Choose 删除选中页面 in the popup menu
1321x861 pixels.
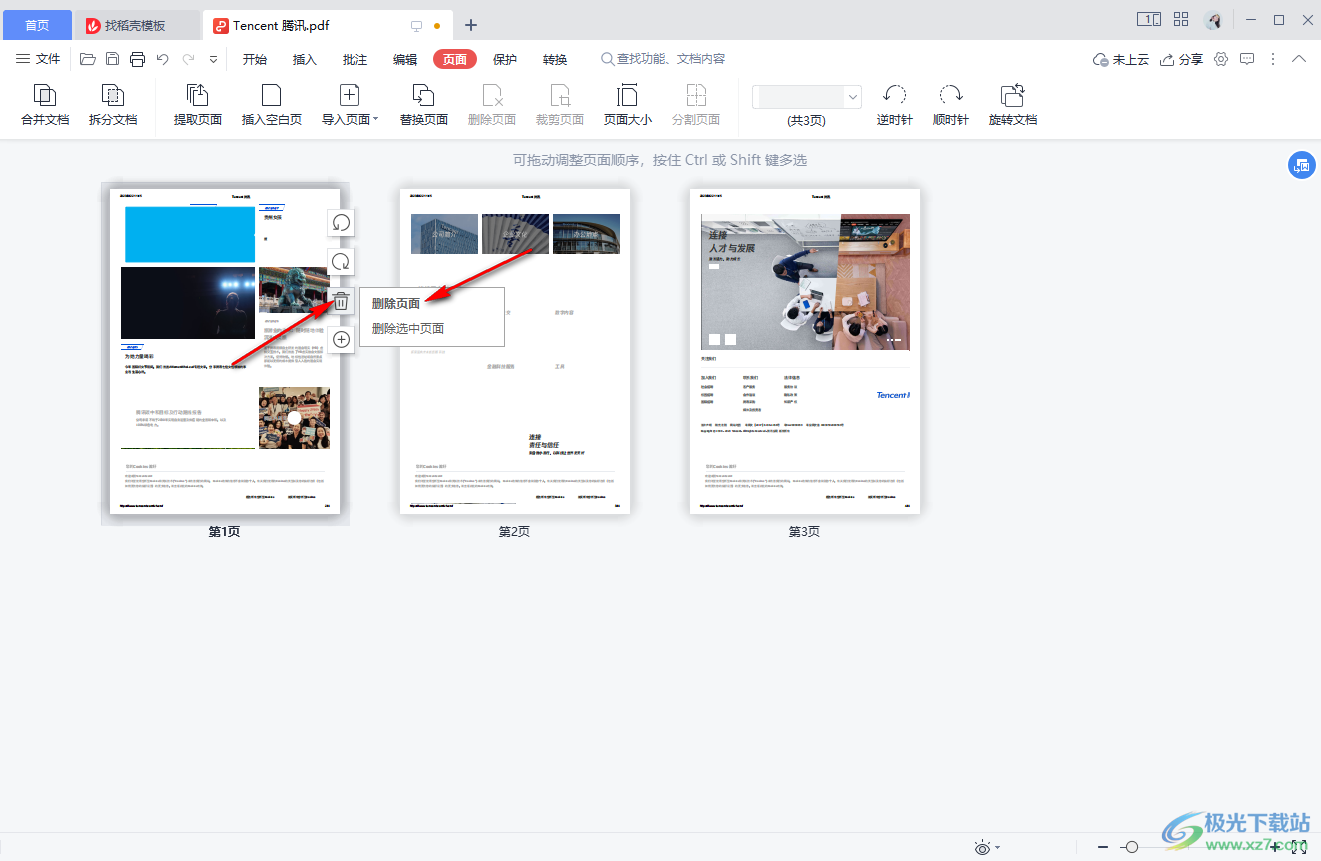coord(431,328)
